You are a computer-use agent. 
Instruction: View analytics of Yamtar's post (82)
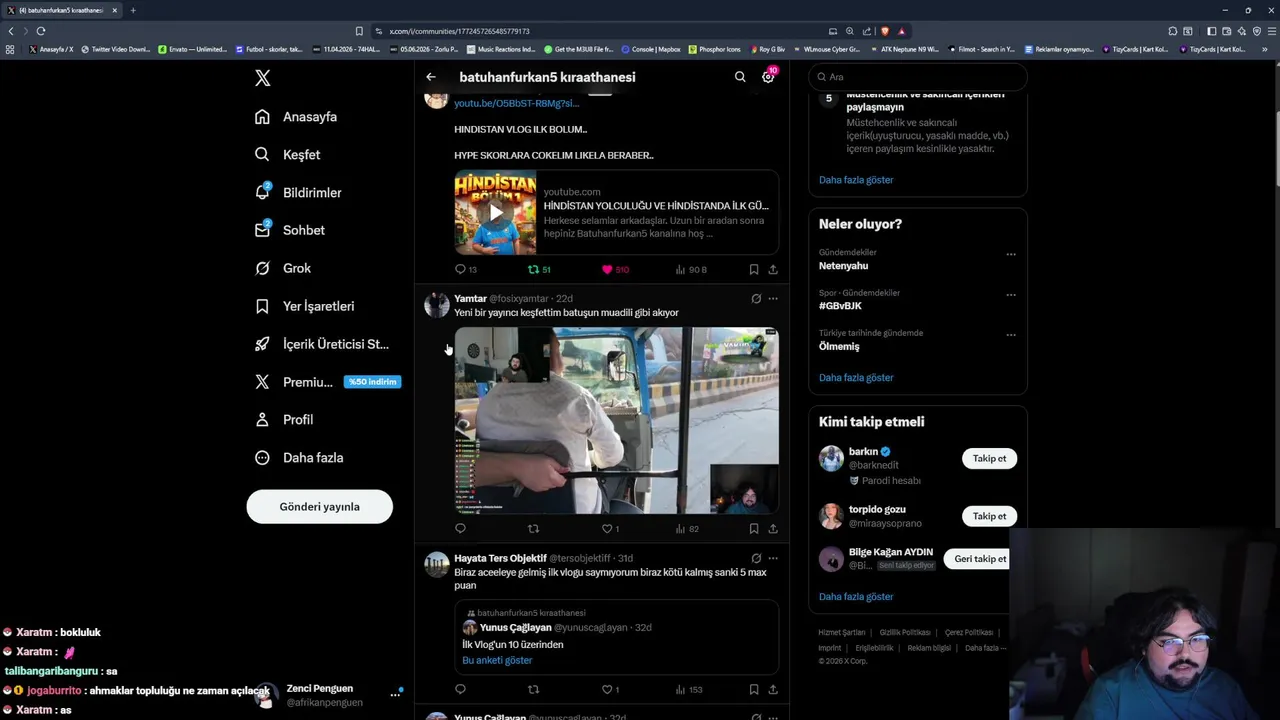click(687, 529)
